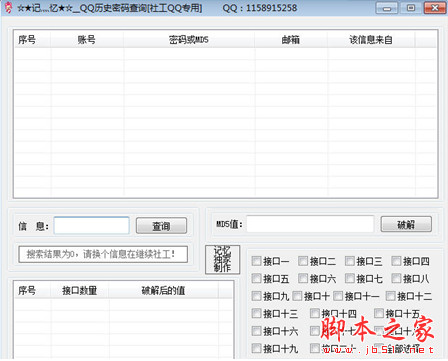
Task: Click the 破解后的值 column header
Action: [x=164, y=290]
